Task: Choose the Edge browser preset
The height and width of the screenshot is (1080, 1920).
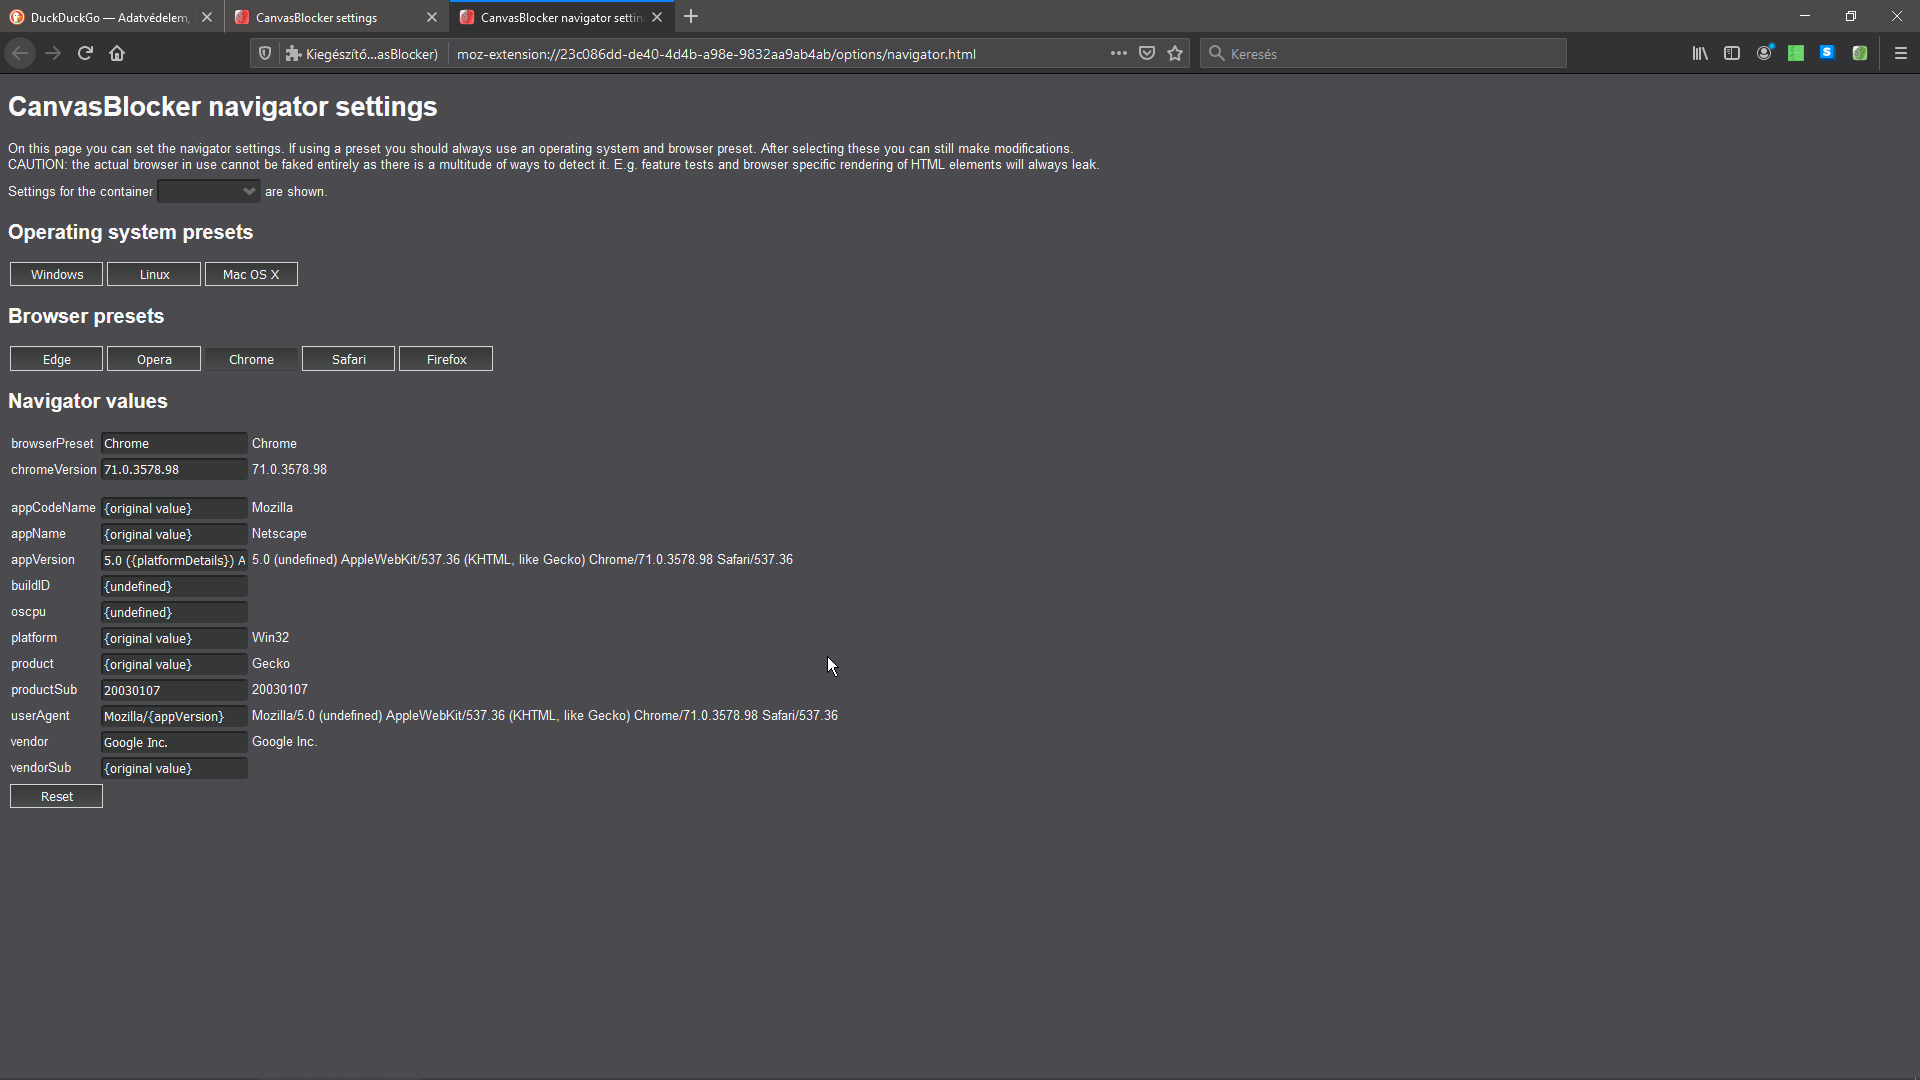Action: click(57, 359)
